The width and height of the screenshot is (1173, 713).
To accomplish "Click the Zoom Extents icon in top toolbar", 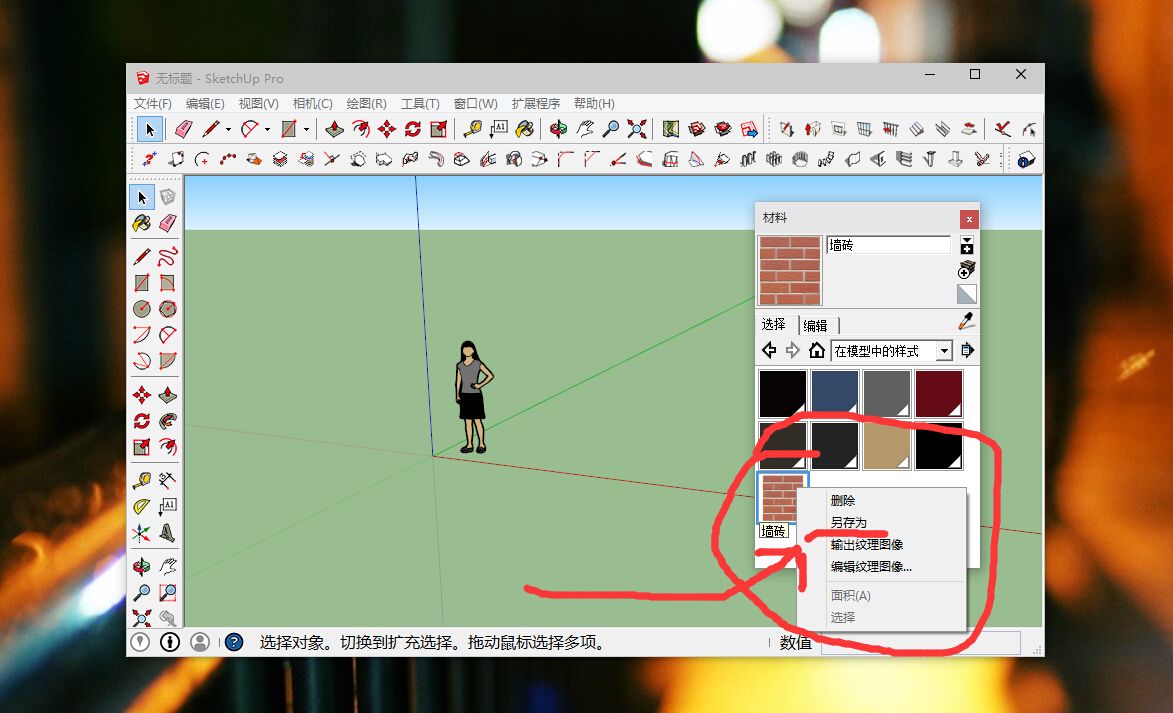I will point(637,129).
